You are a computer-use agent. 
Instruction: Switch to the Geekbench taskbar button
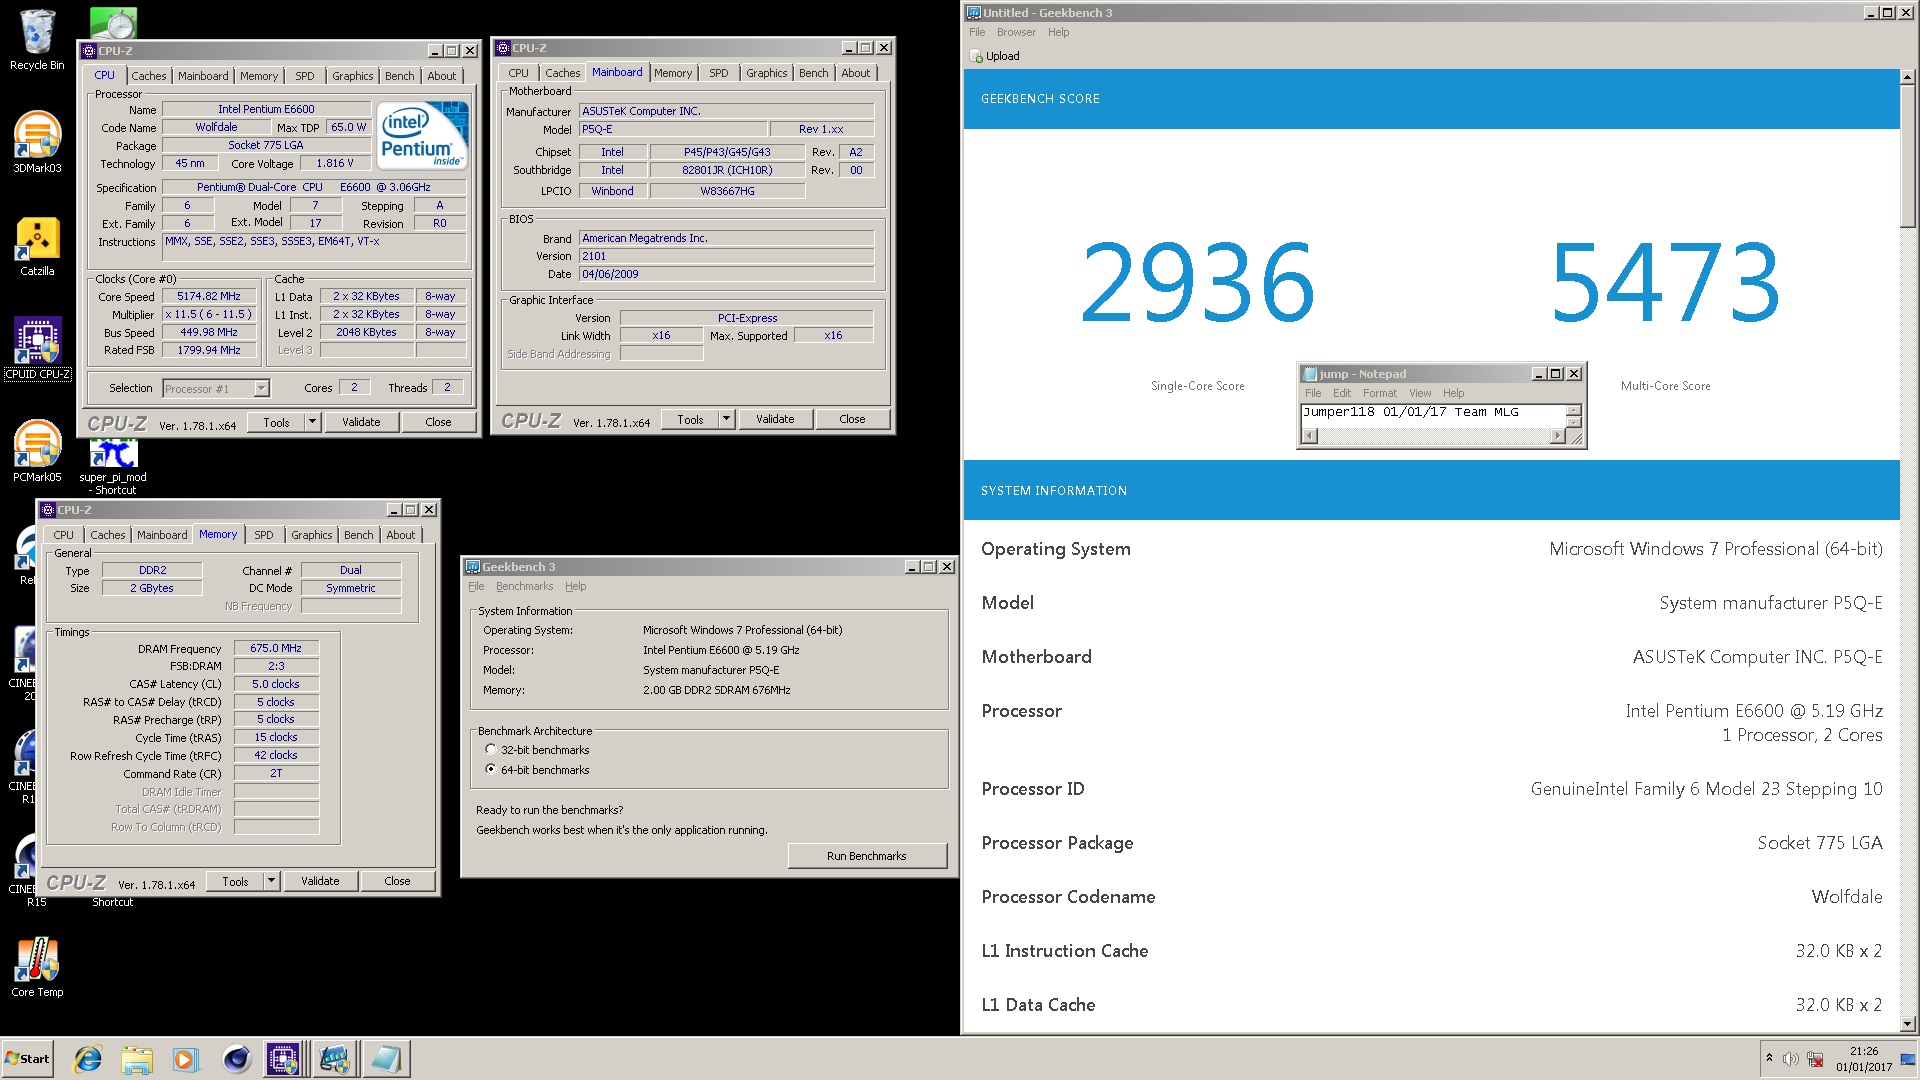tap(335, 1059)
